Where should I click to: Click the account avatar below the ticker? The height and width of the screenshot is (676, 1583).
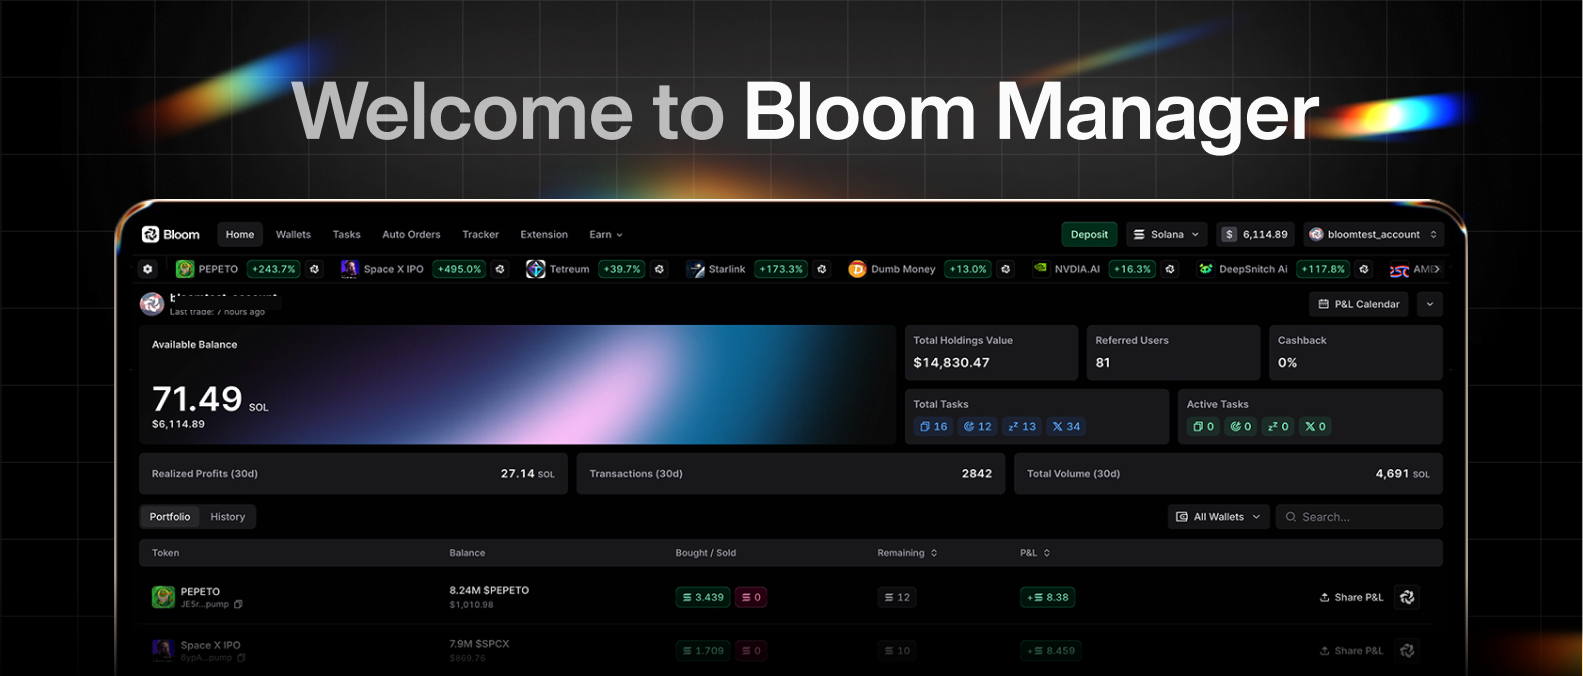point(152,304)
